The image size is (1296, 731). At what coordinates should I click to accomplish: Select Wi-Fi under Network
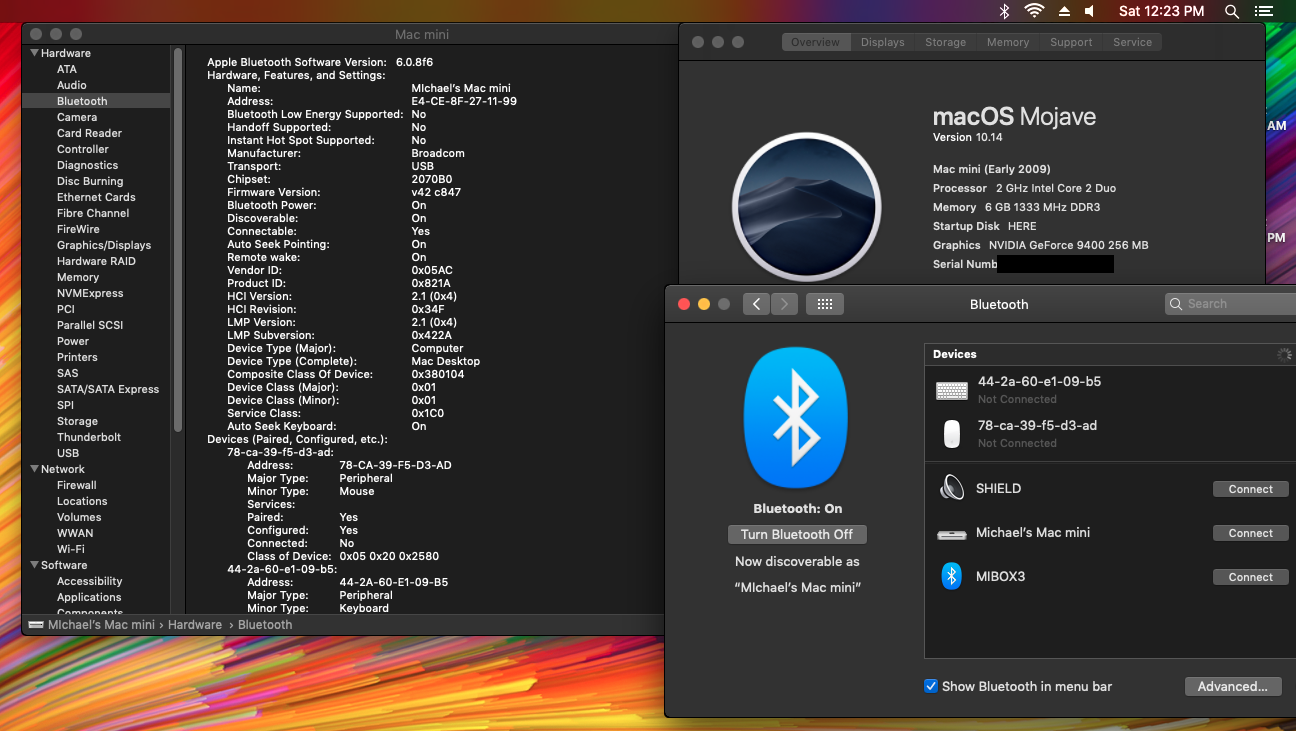point(71,549)
